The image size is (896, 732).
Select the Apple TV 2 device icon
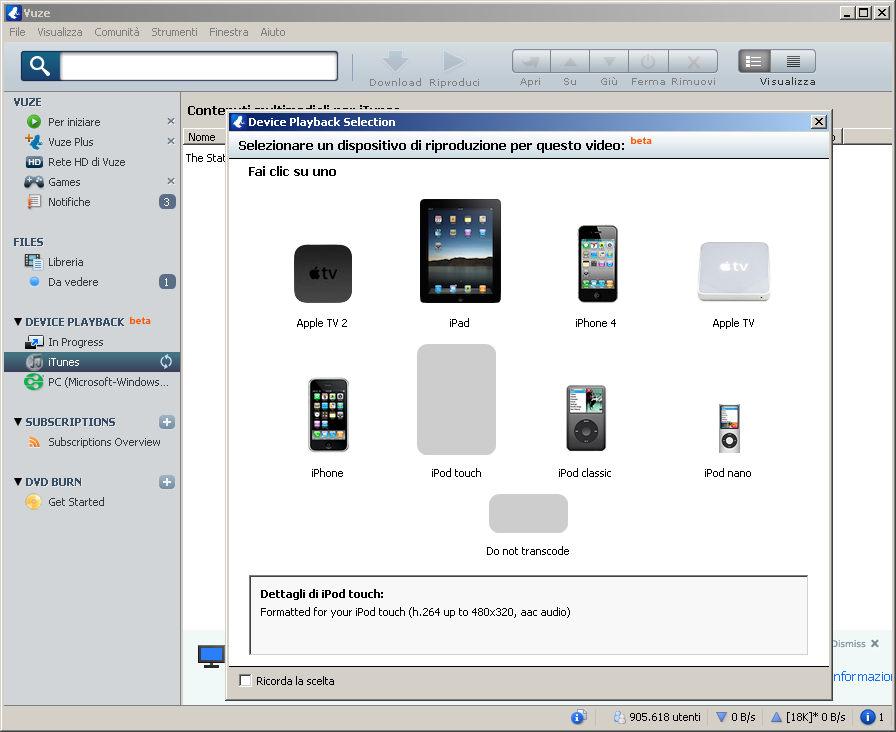pyautogui.click(x=322, y=274)
